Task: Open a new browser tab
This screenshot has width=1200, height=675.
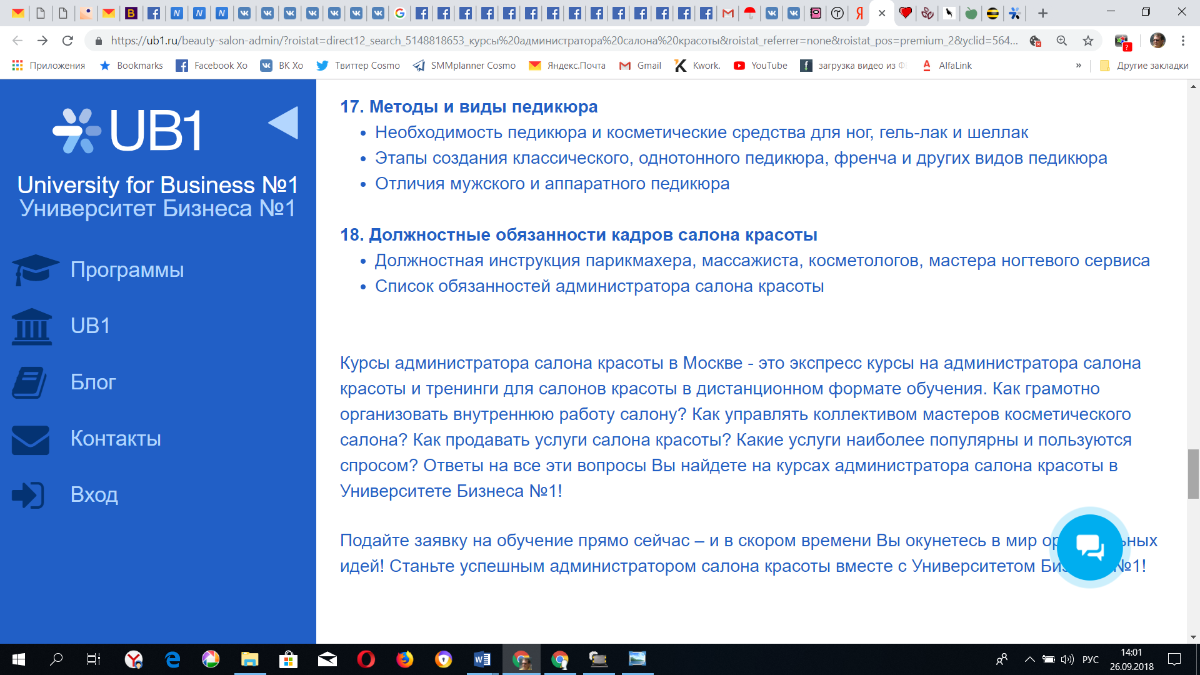Action: pyautogui.click(x=1043, y=13)
